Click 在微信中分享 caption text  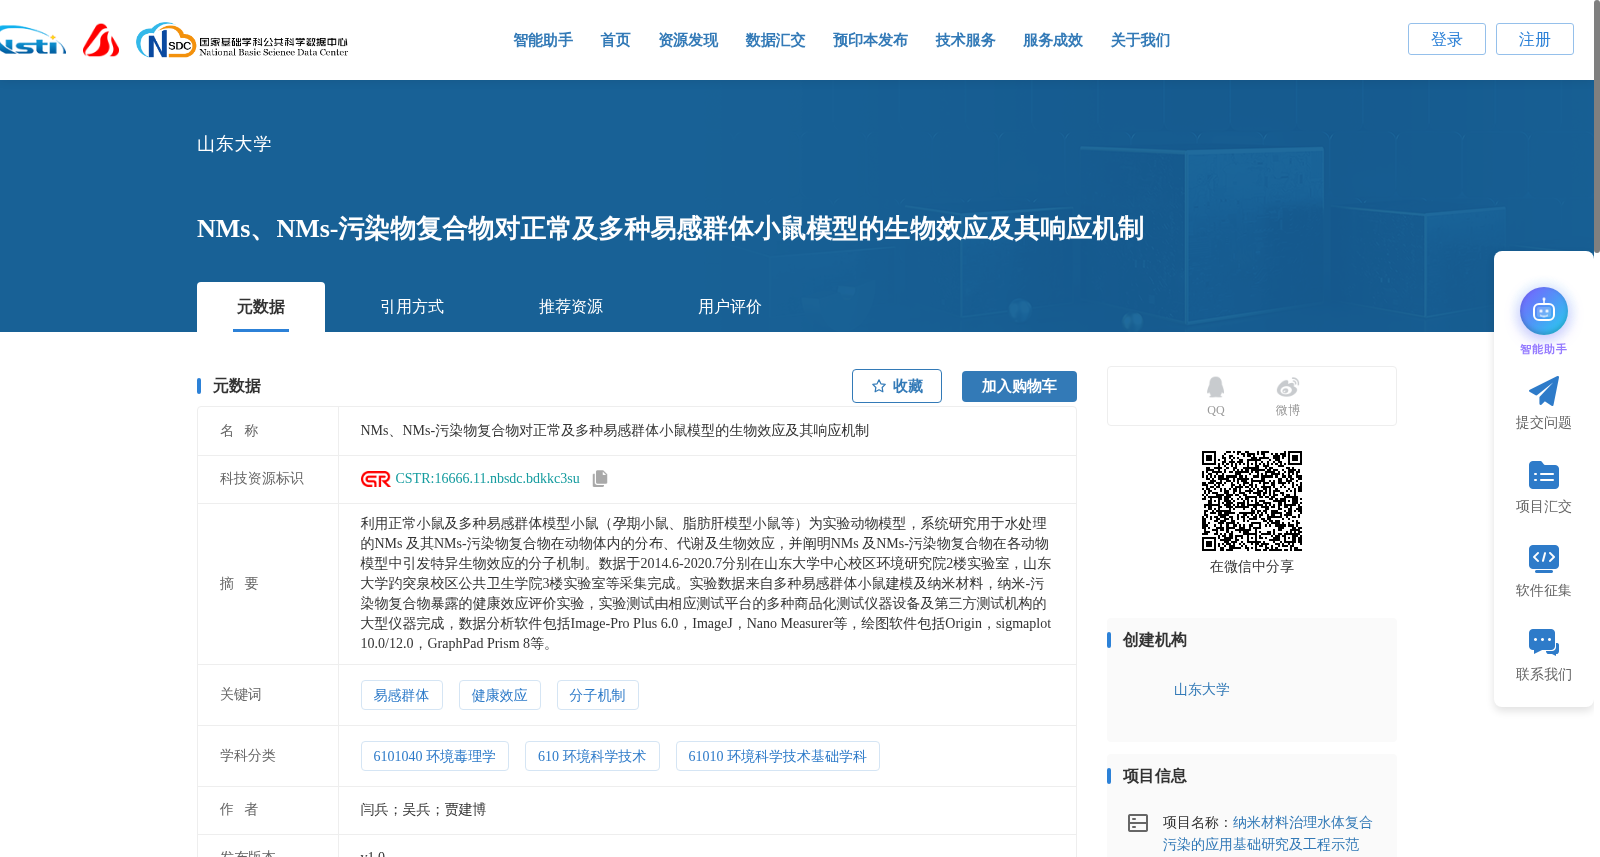pos(1252,567)
